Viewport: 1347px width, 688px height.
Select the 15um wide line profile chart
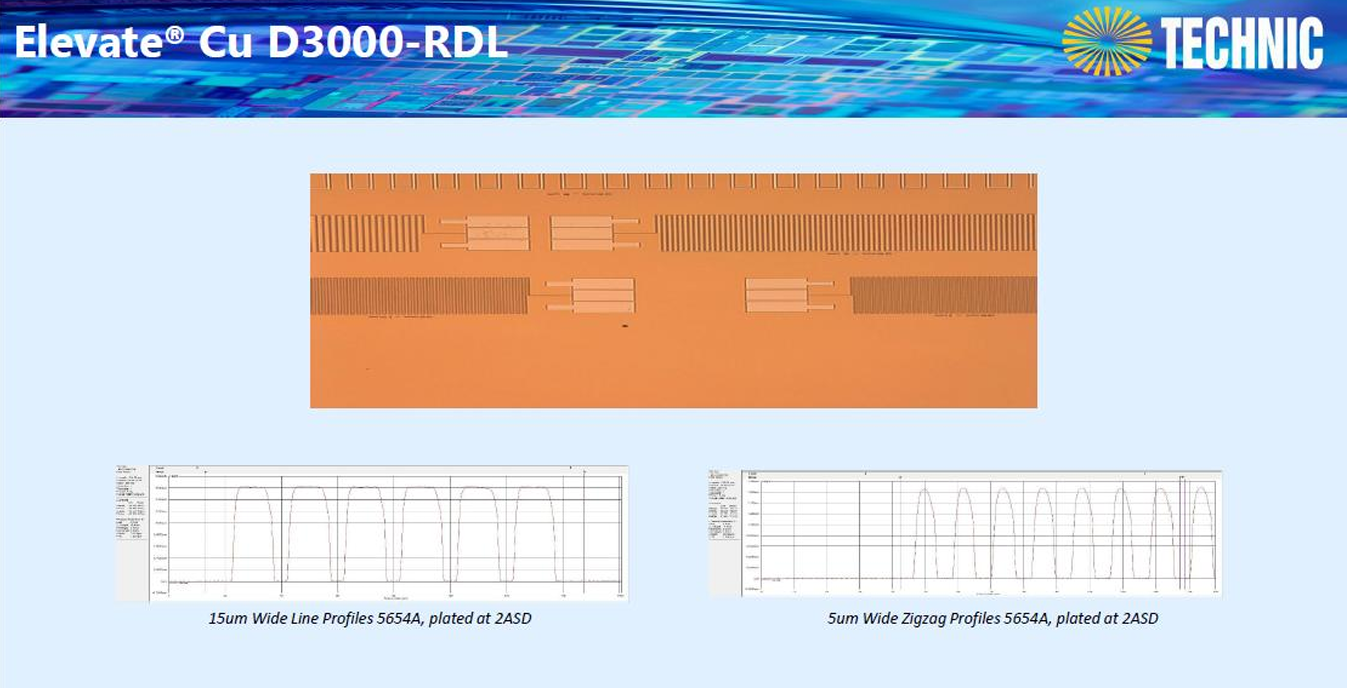pyautogui.click(x=387, y=532)
